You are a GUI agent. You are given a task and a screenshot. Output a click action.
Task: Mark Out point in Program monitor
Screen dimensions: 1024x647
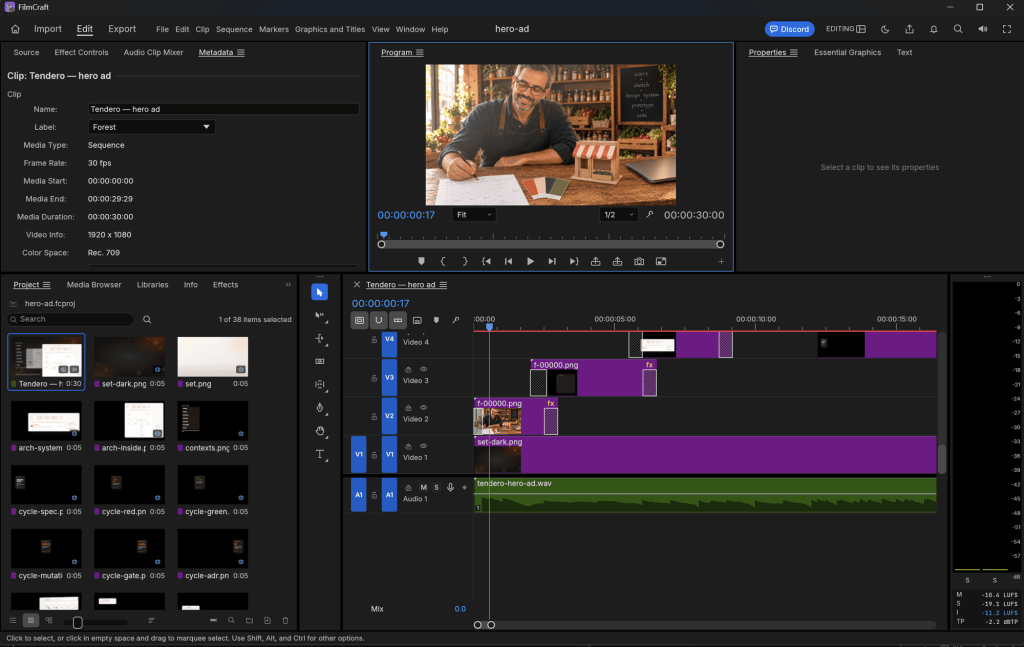464,261
